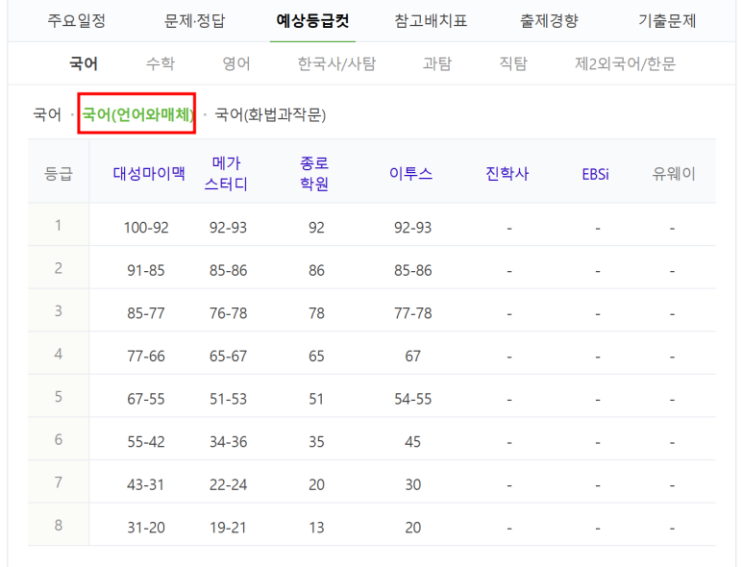This screenshot has width=743, height=567.
Task: Click the grade 1 row label
Action: click(x=58, y=225)
